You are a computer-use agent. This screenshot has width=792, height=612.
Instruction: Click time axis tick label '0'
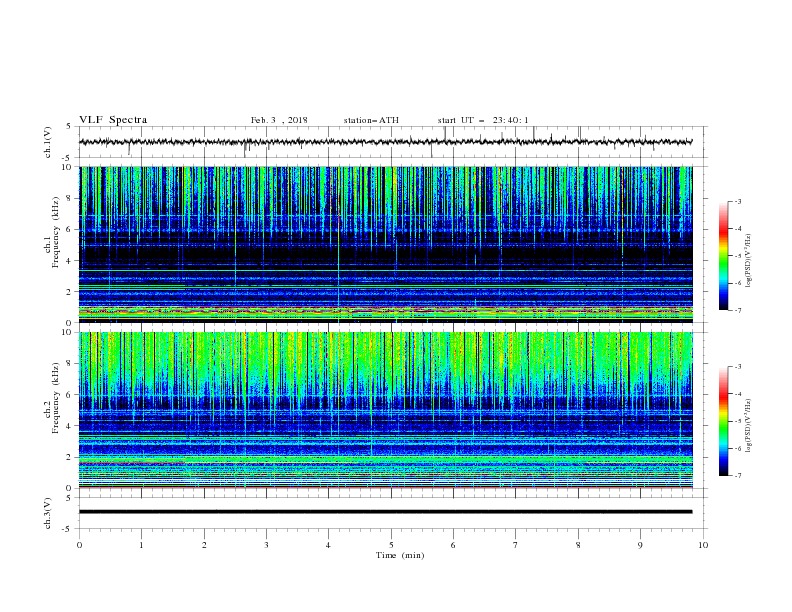point(79,545)
